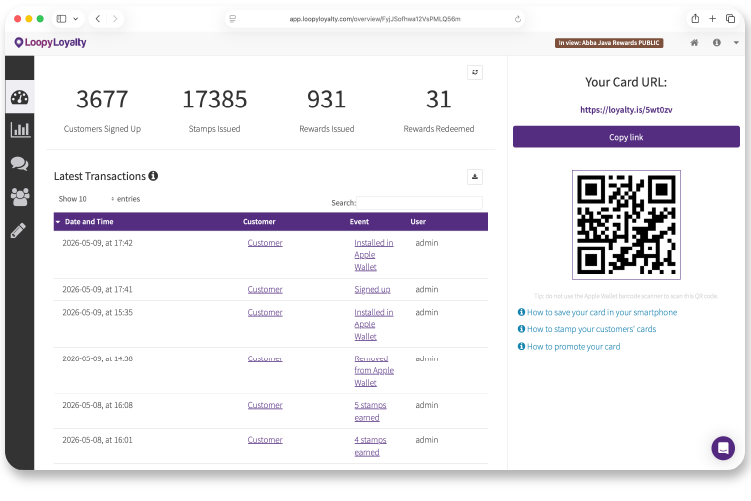
Task: Sort by Event column header
Action: point(359,221)
